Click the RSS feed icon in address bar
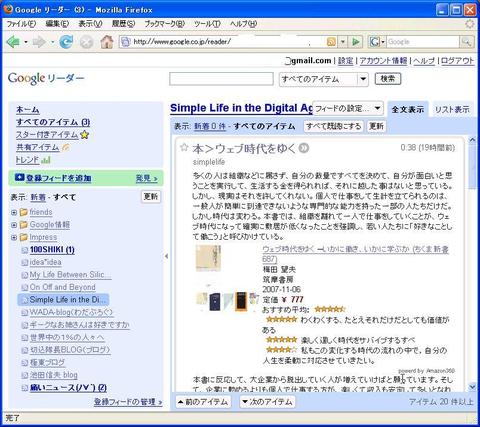The image size is (480, 427). click(331, 42)
